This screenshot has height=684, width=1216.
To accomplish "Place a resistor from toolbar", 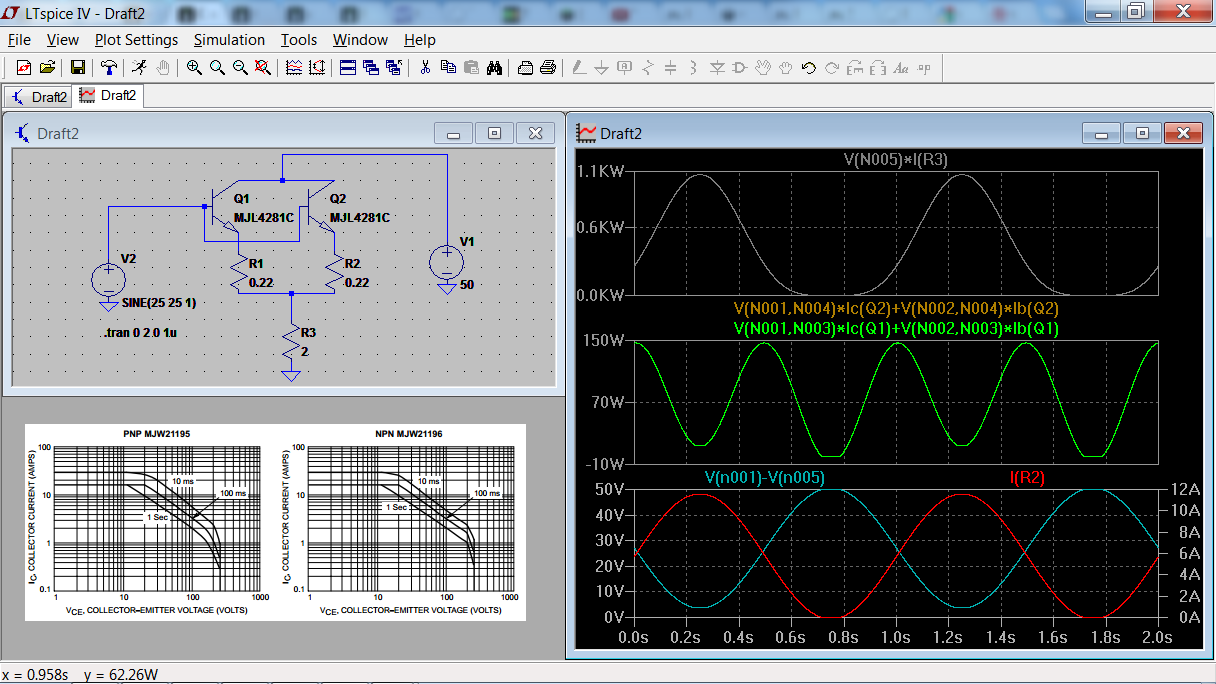I will [648, 68].
